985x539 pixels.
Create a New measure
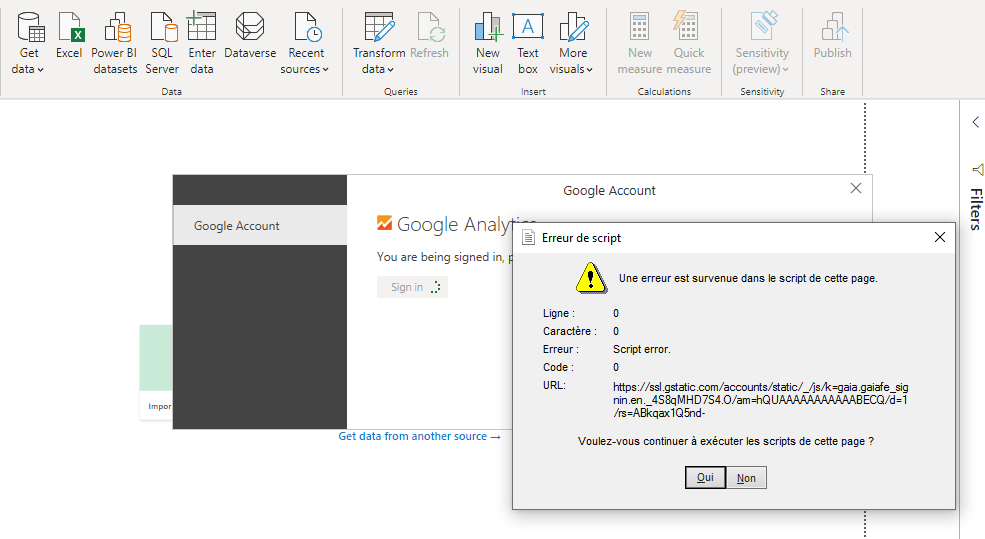[639, 44]
